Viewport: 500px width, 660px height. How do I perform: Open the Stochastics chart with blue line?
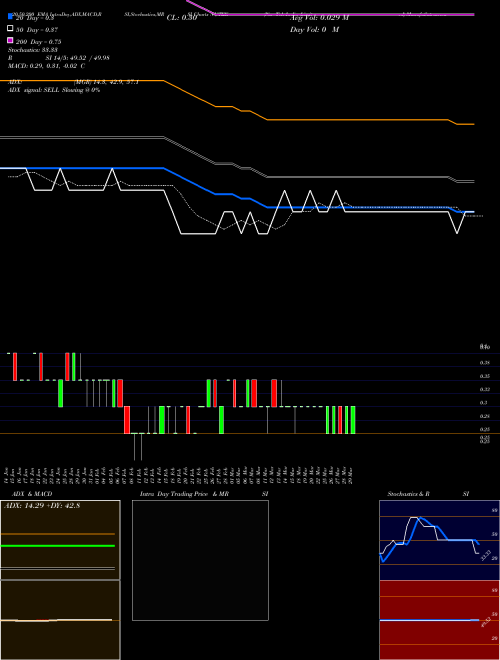439,540
